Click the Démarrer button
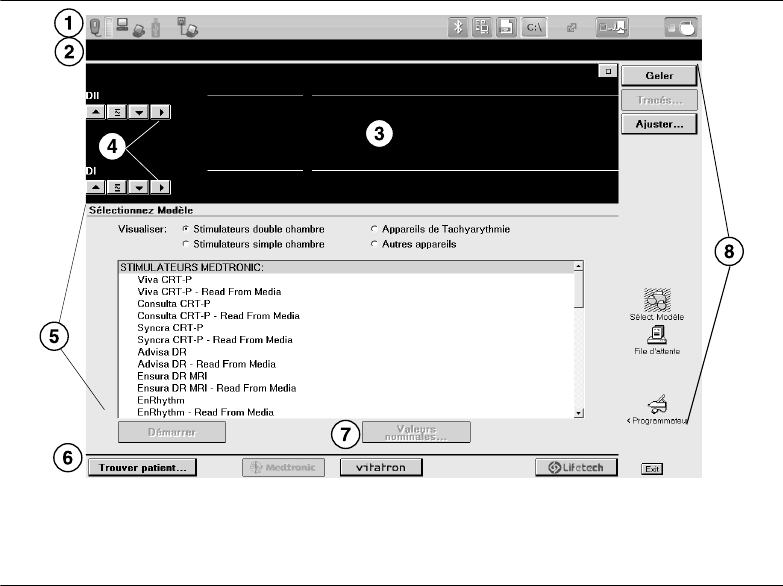This screenshot has height=586, width=783. (x=172, y=432)
